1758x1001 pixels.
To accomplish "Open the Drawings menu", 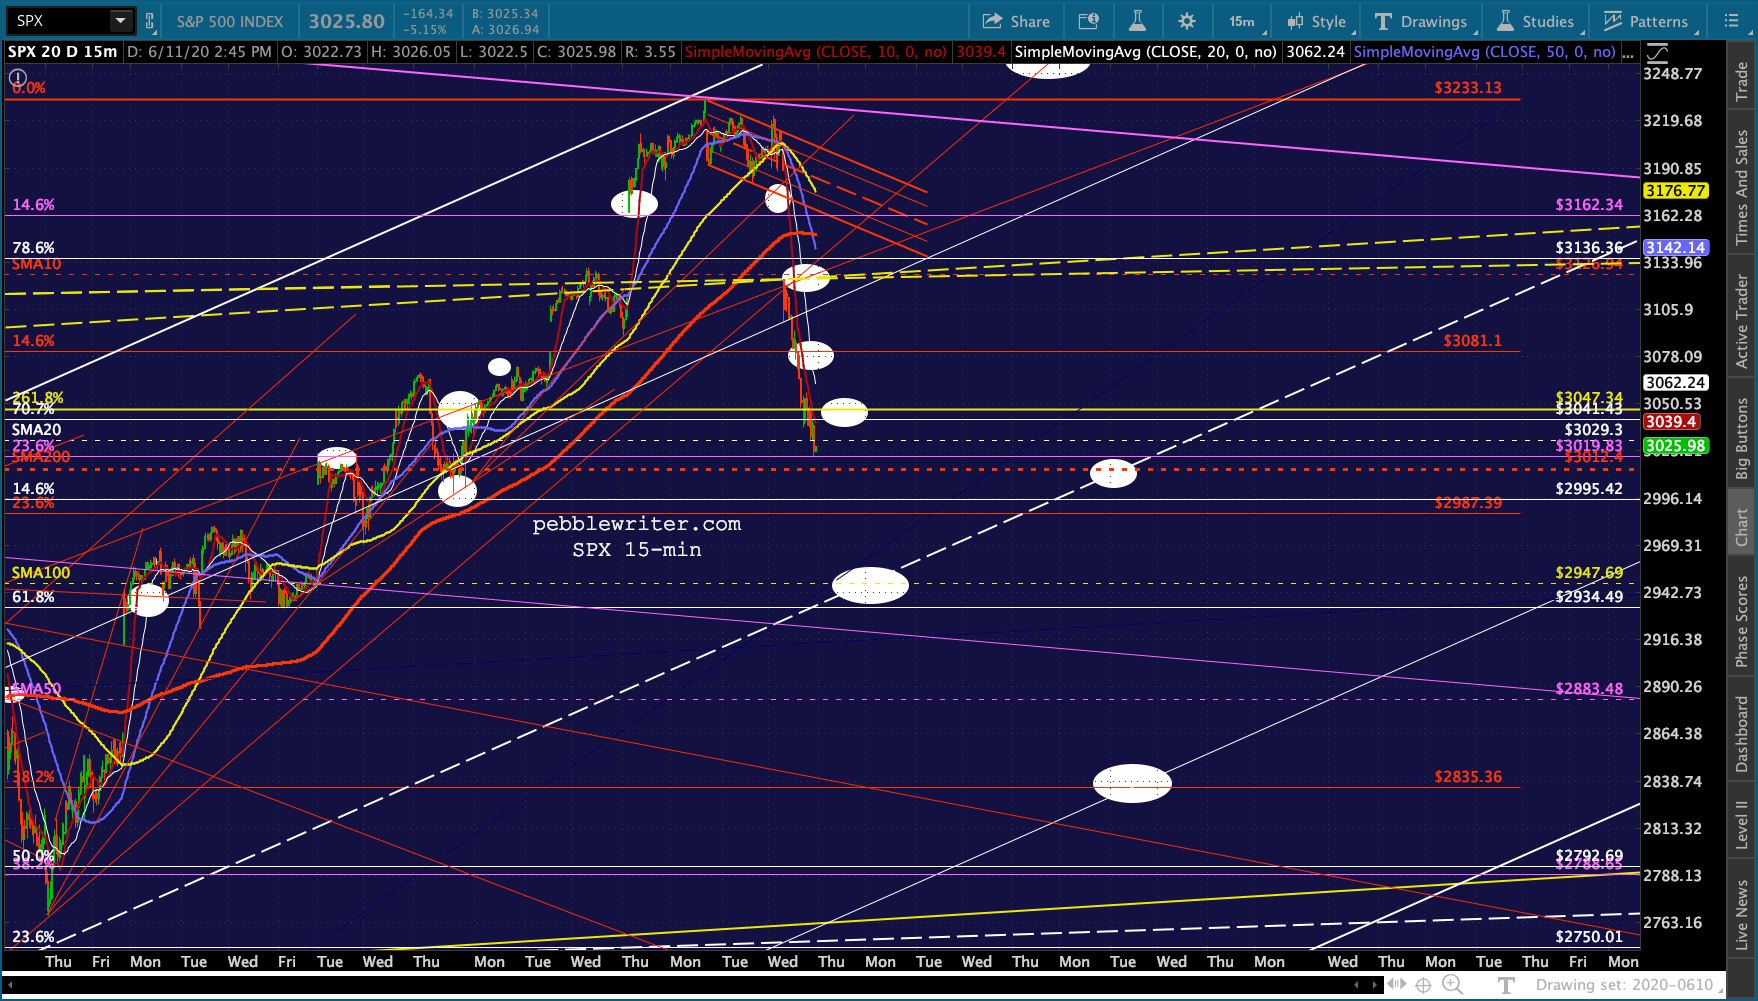I will [x=1421, y=21].
